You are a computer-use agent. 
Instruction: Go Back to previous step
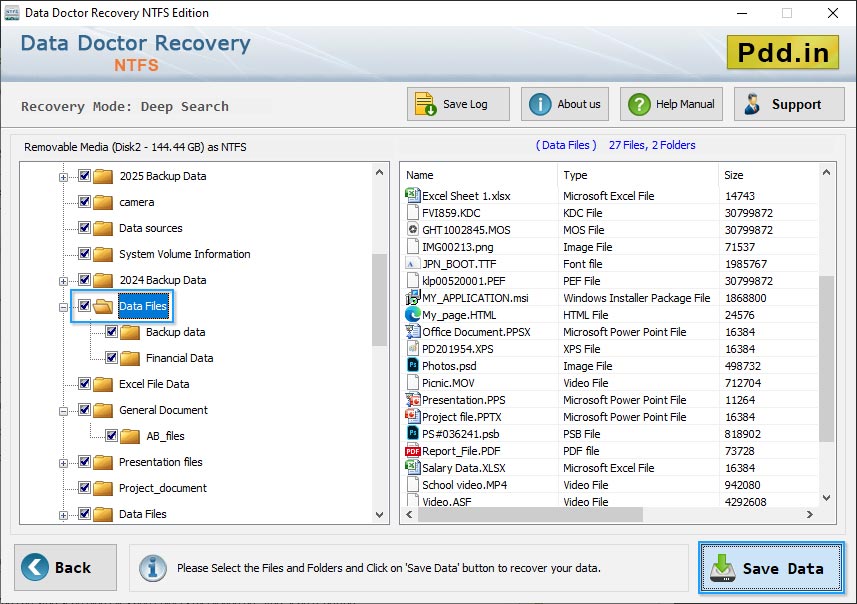point(66,567)
